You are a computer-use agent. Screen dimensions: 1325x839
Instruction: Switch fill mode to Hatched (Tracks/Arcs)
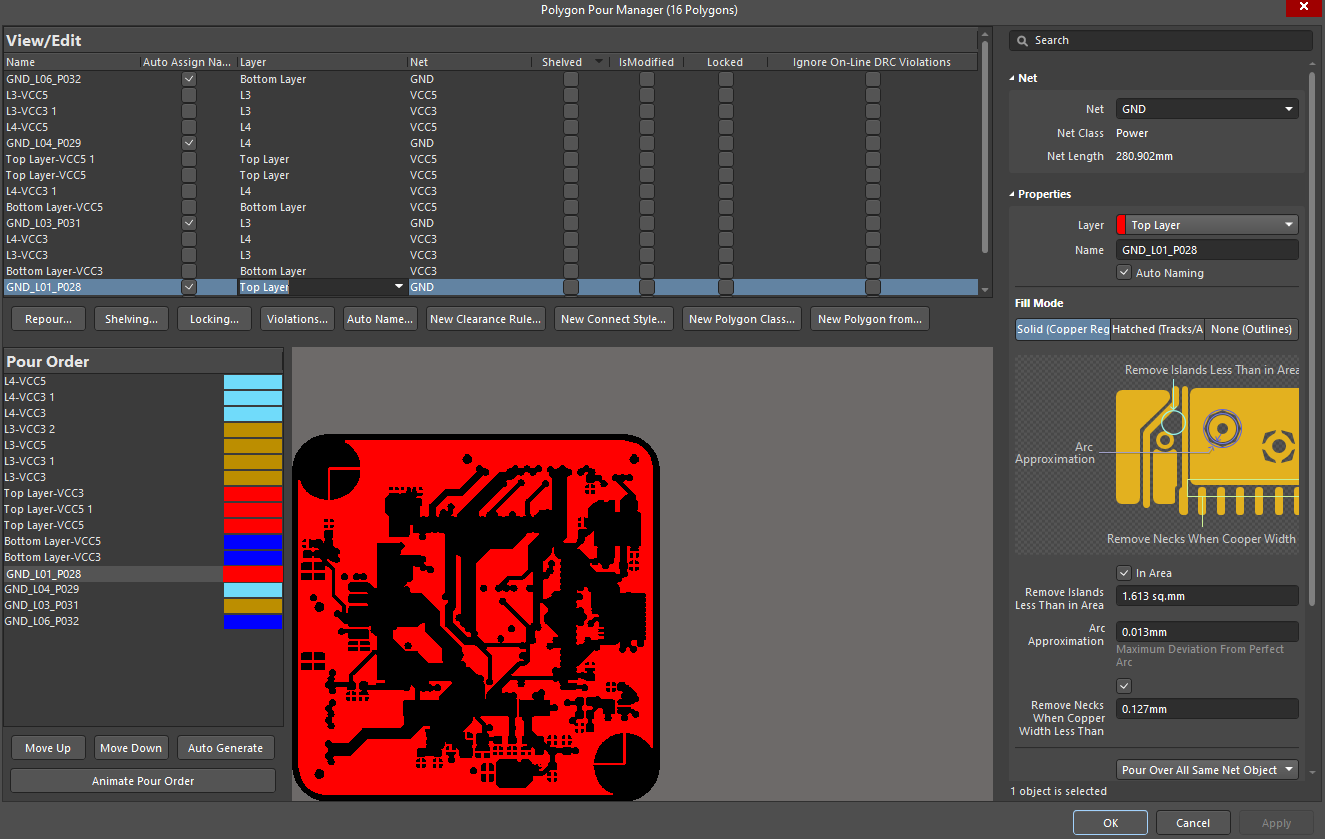[x=1157, y=328]
